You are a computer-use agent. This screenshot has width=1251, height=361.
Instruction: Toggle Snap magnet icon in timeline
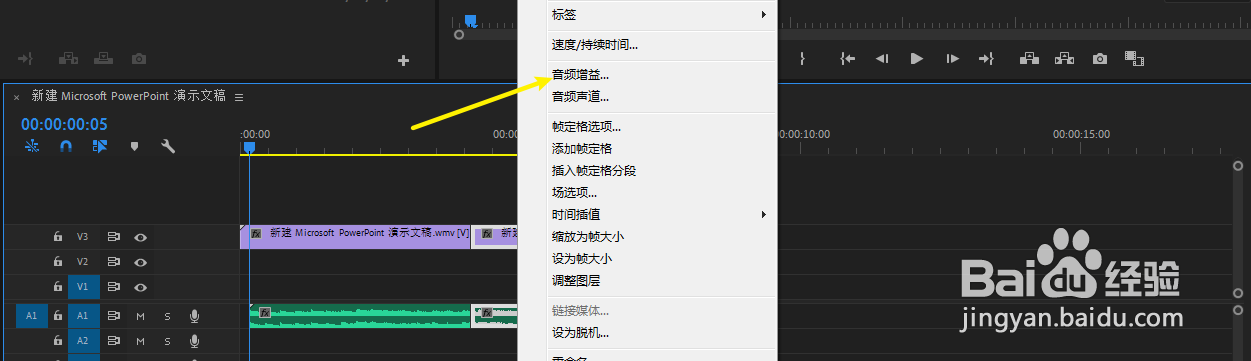pyautogui.click(x=66, y=146)
